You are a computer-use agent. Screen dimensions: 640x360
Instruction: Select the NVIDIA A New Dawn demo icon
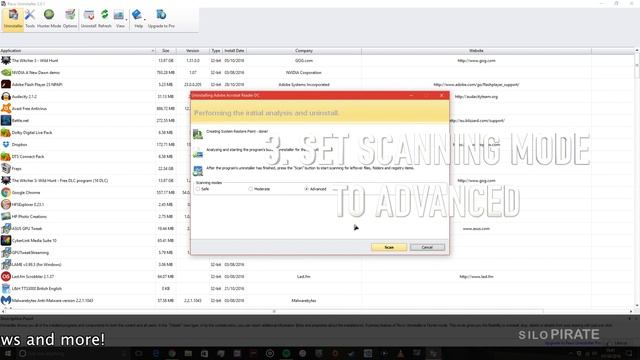pos(6,72)
